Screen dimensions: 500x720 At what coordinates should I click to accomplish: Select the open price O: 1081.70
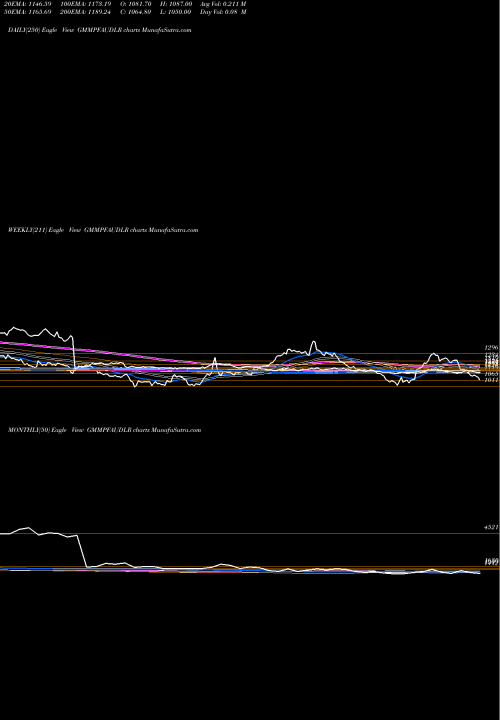coord(136,4)
